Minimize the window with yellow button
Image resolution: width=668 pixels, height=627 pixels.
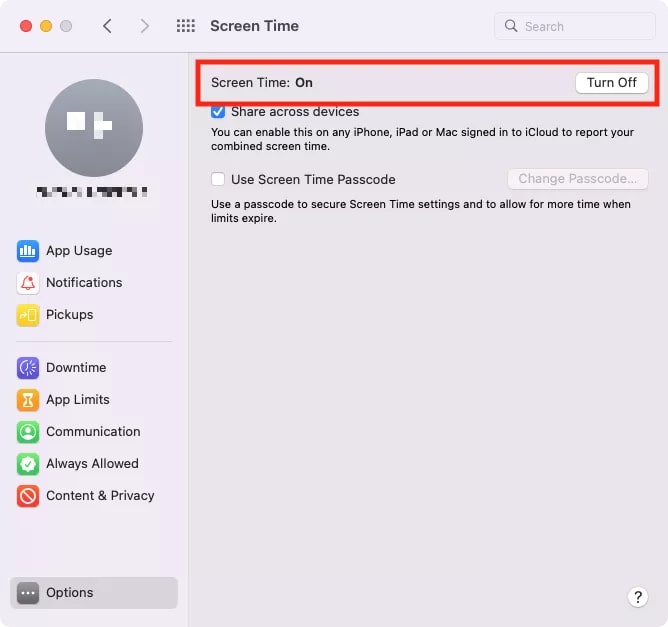pyautogui.click(x=46, y=26)
